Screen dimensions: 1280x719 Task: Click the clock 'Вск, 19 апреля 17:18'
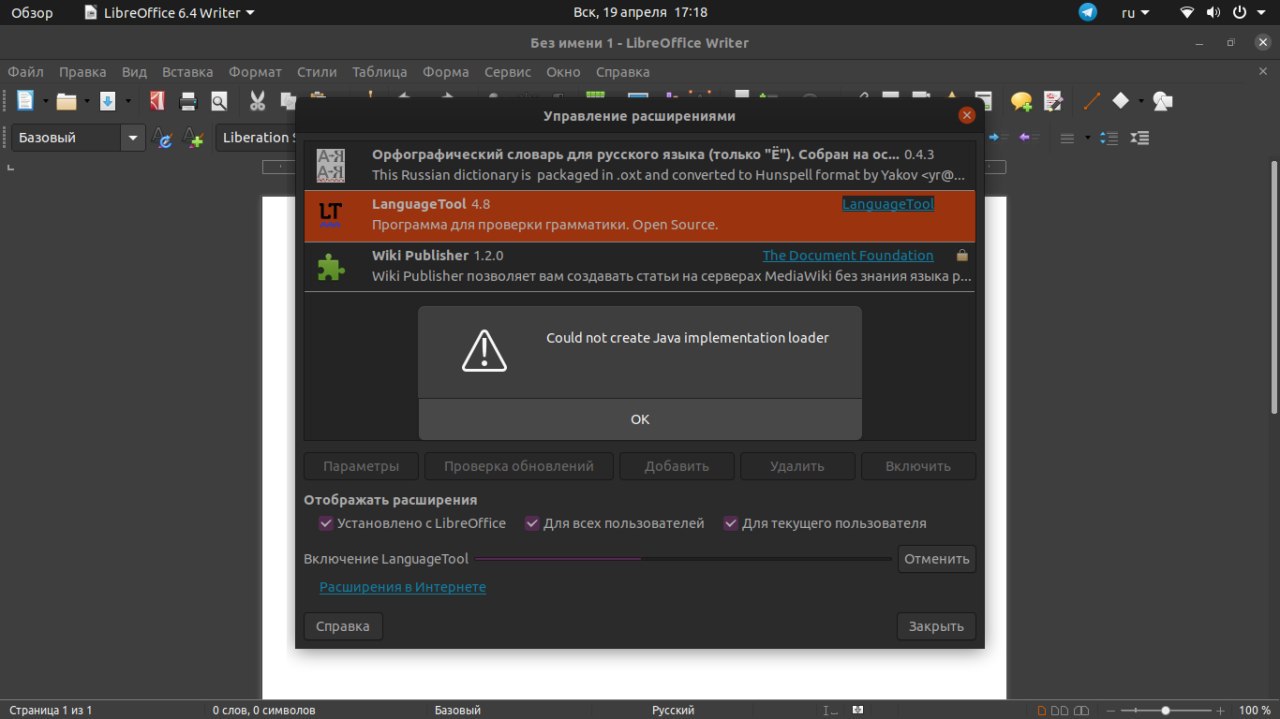pos(640,12)
